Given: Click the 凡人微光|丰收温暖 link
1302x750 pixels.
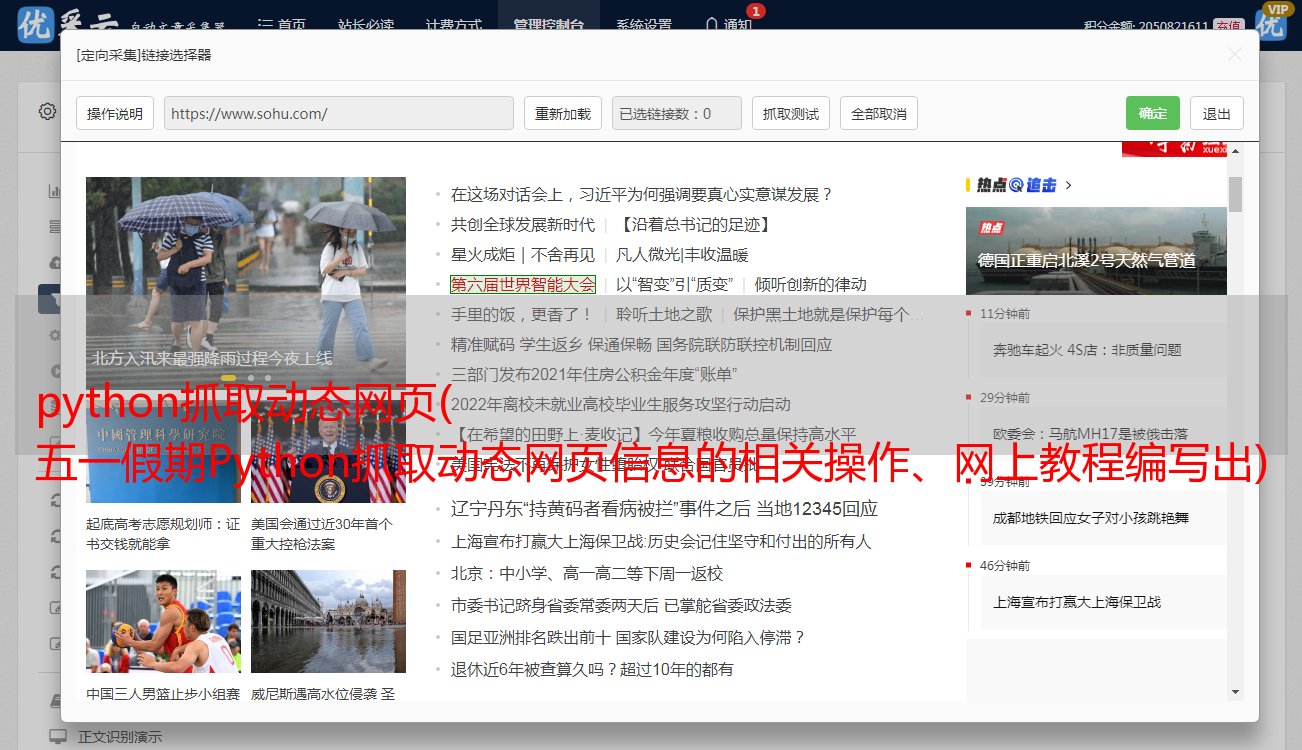Looking at the screenshot, I should [682, 254].
